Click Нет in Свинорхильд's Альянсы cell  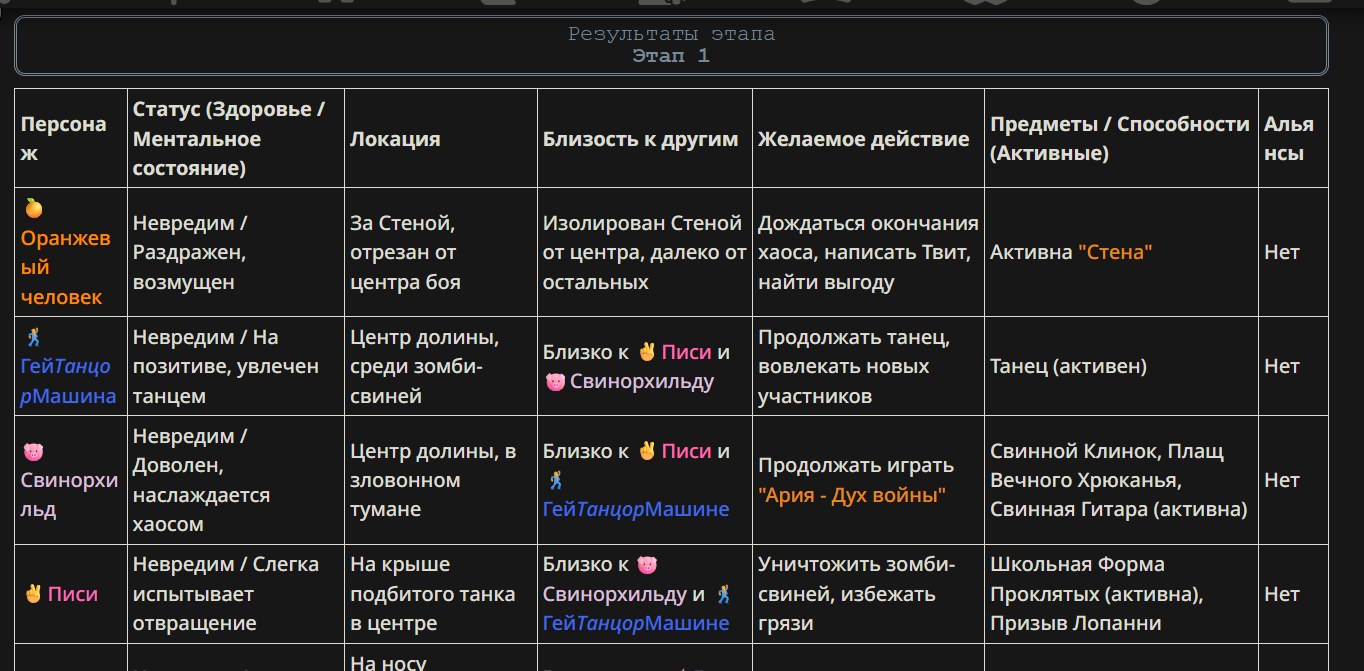click(1282, 480)
